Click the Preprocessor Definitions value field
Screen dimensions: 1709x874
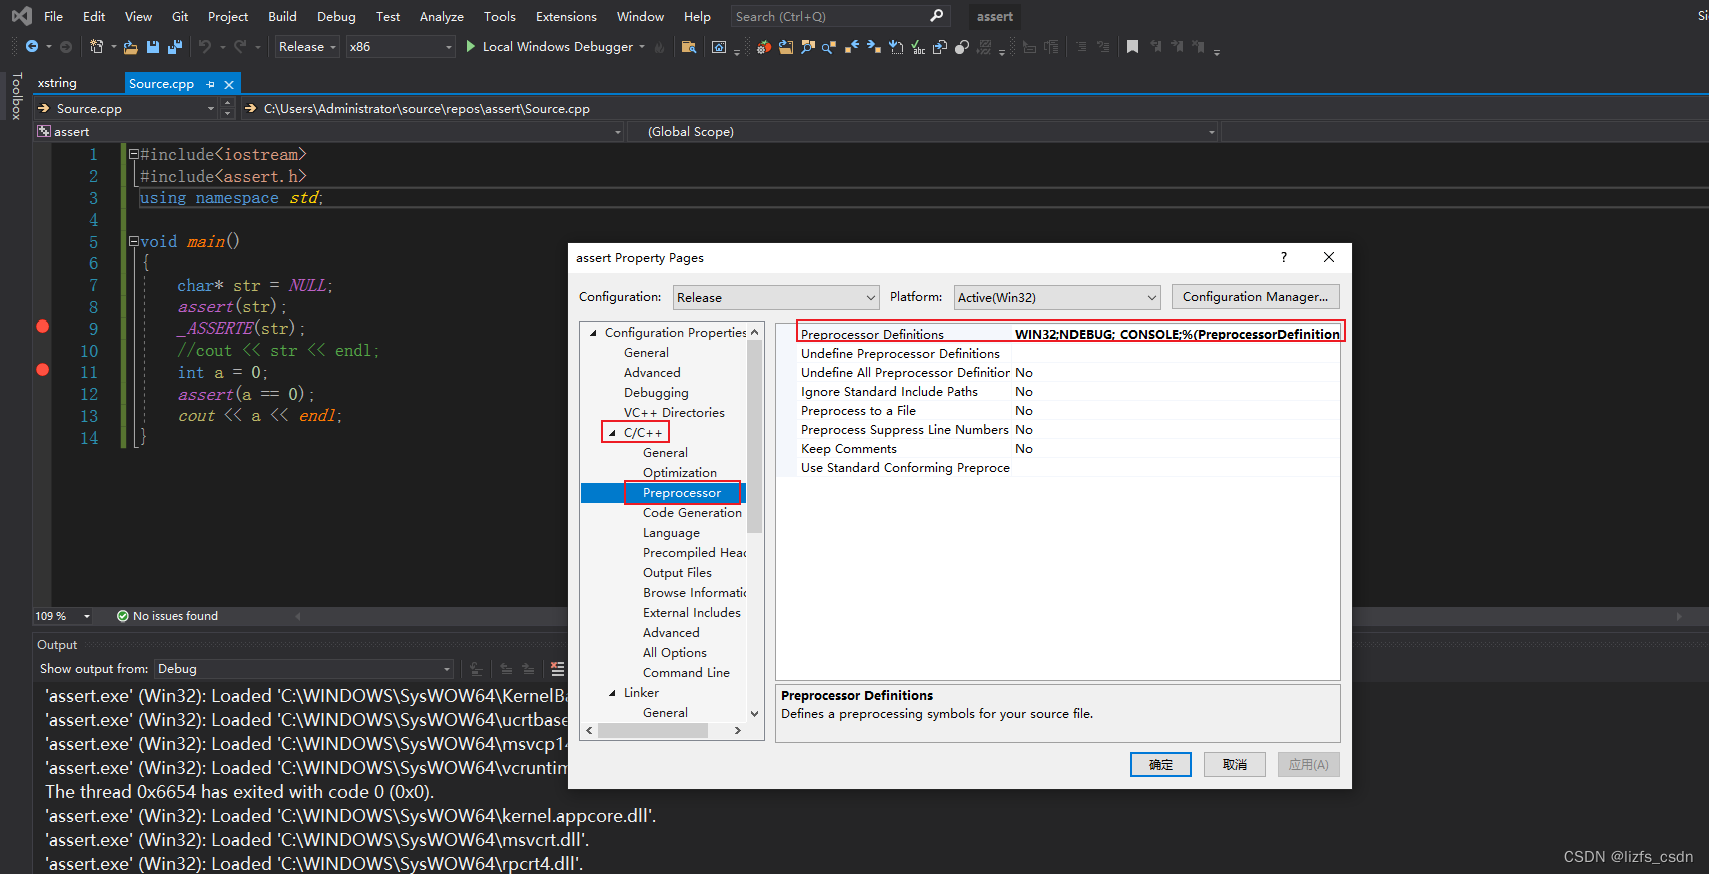[x=1177, y=334]
